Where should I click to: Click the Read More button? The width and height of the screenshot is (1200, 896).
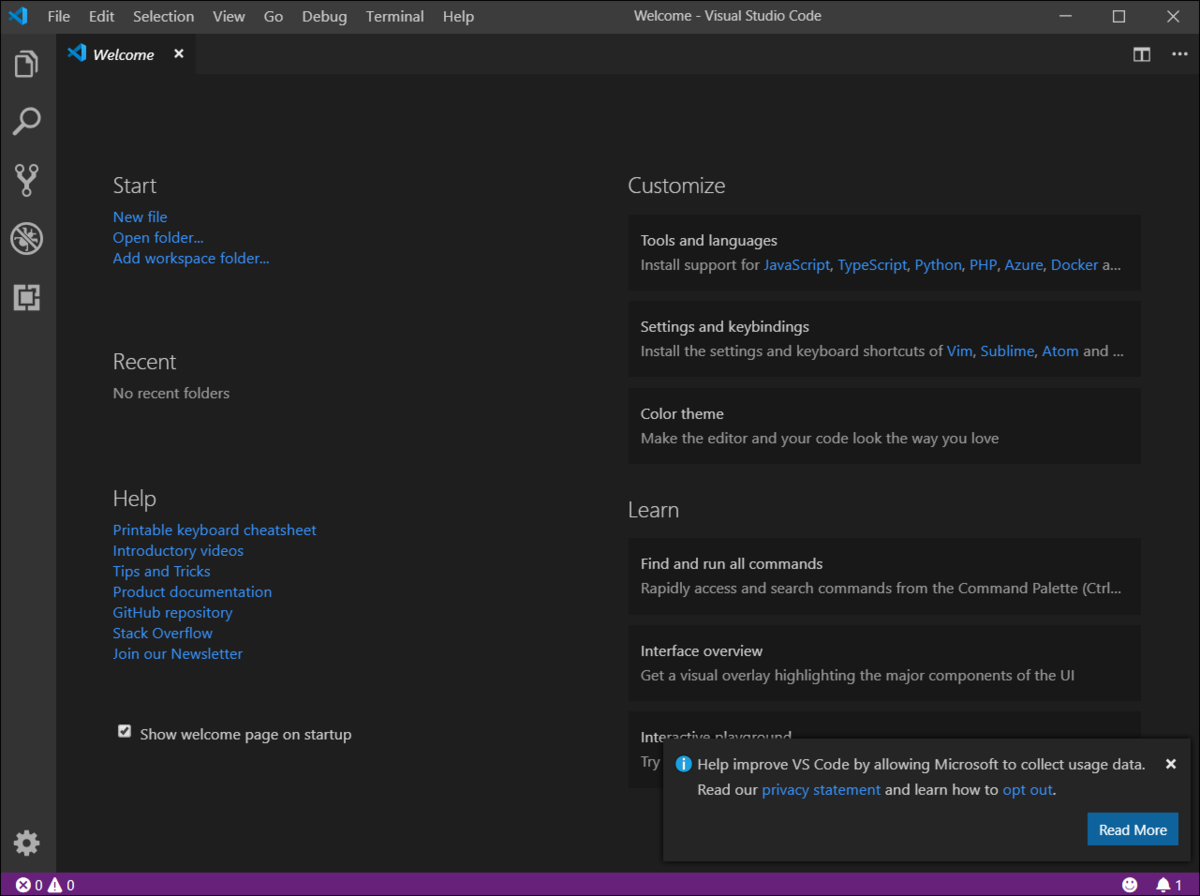coord(1133,830)
